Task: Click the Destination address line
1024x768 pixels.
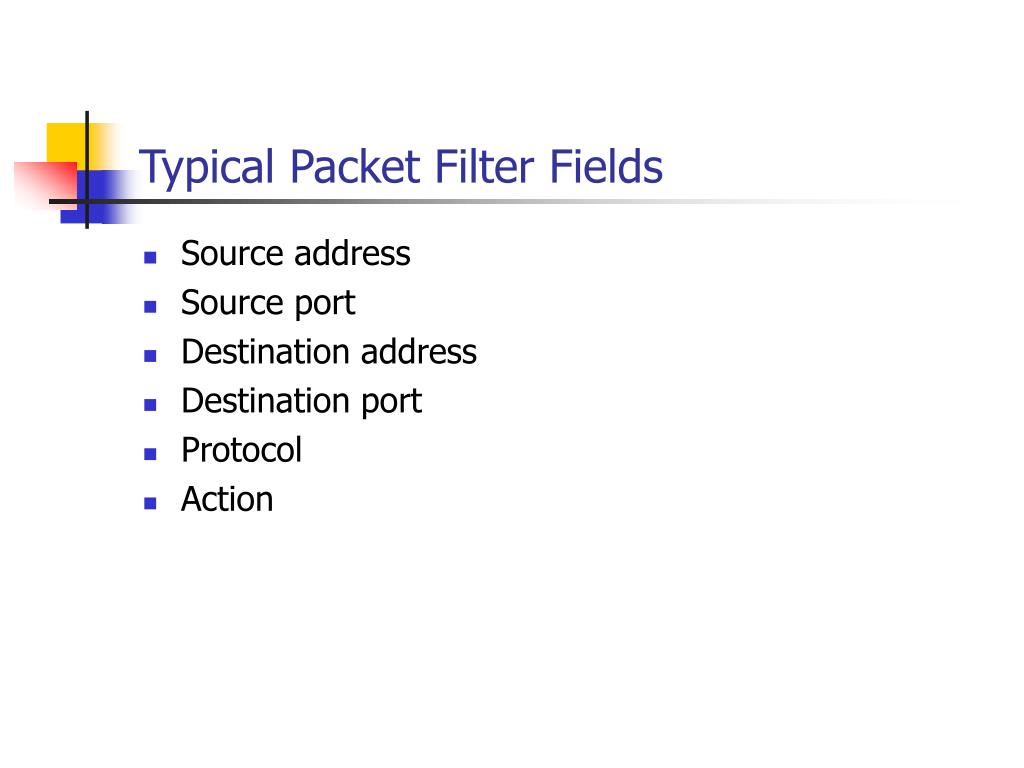Action: (x=328, y=352)
